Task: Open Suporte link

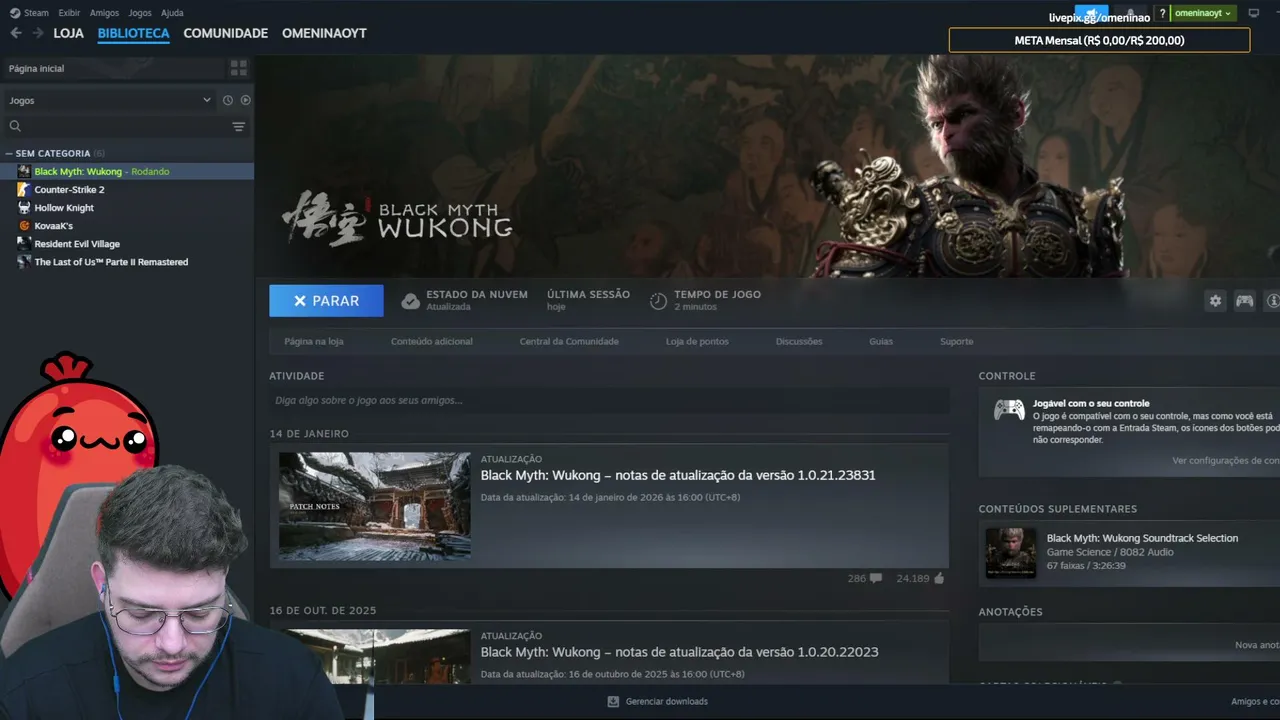Action: (956, 341)
